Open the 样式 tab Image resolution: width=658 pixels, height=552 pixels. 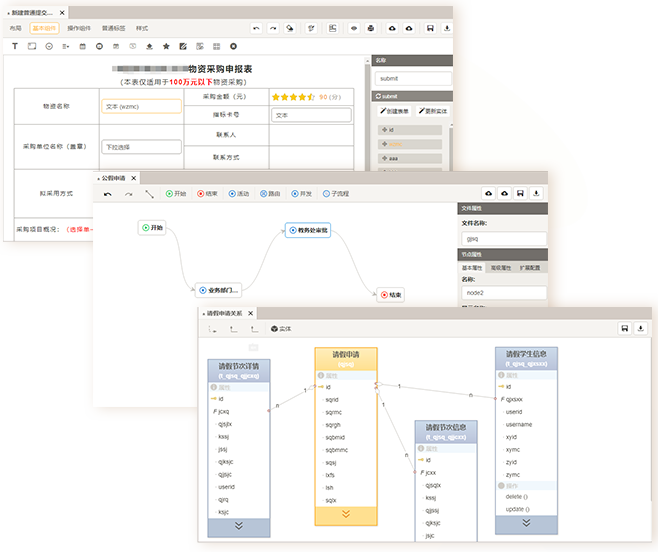[142, 29]
